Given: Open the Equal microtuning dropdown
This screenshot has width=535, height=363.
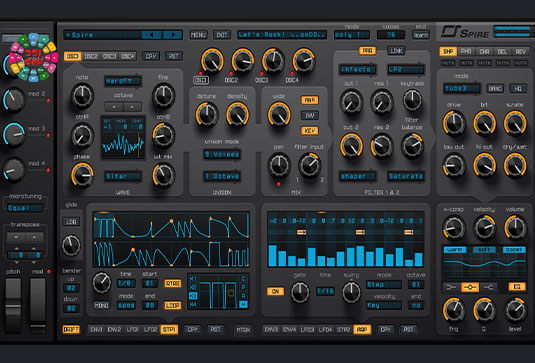Looking at the screenshot, I should pos(25,208).
